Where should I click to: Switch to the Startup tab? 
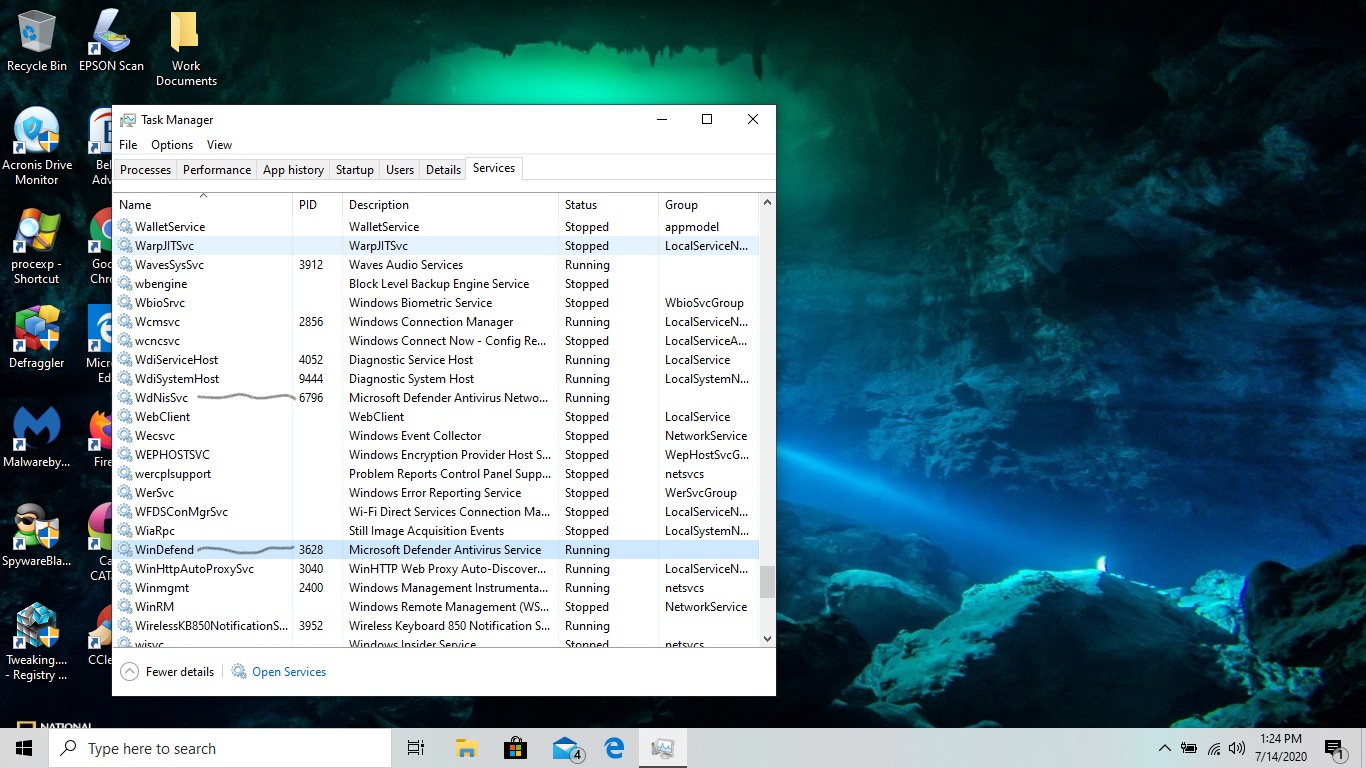354,170
